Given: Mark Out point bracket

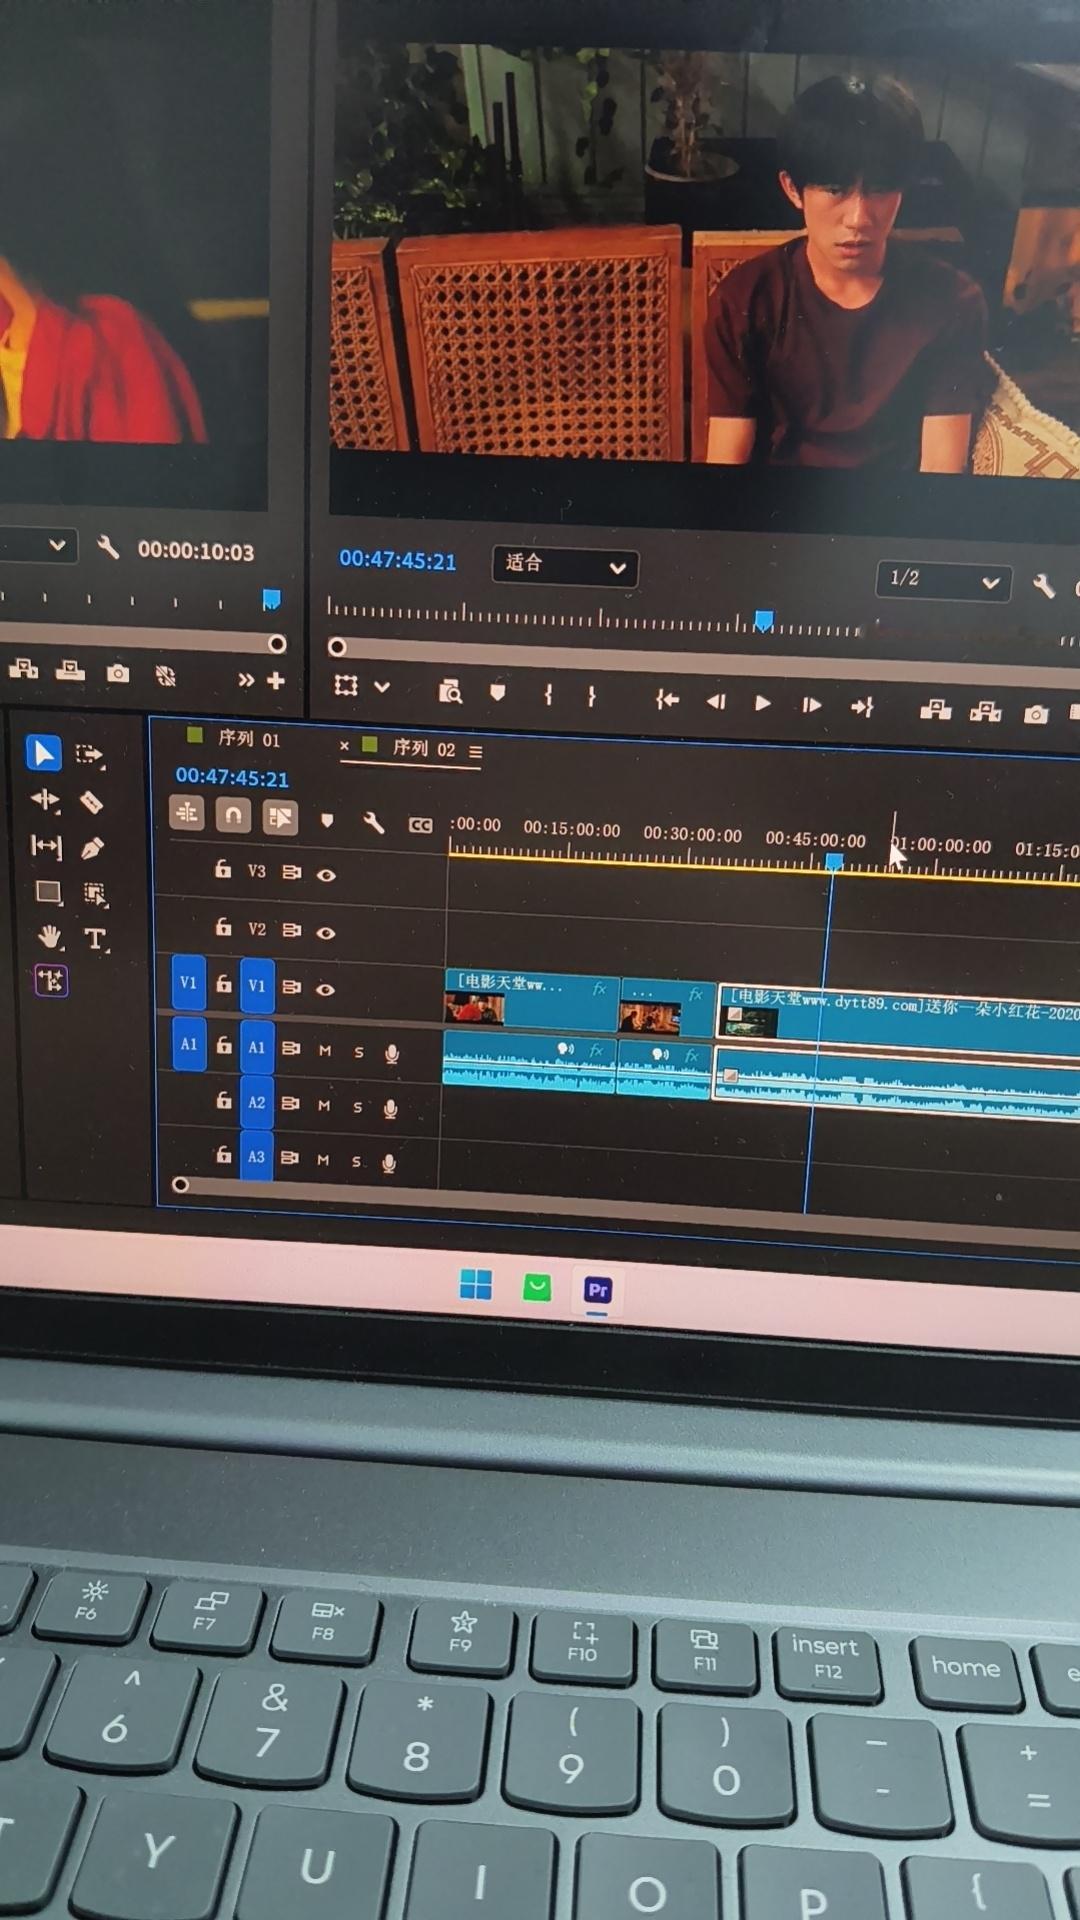Looking at the screenshot, I should [592, 696].
